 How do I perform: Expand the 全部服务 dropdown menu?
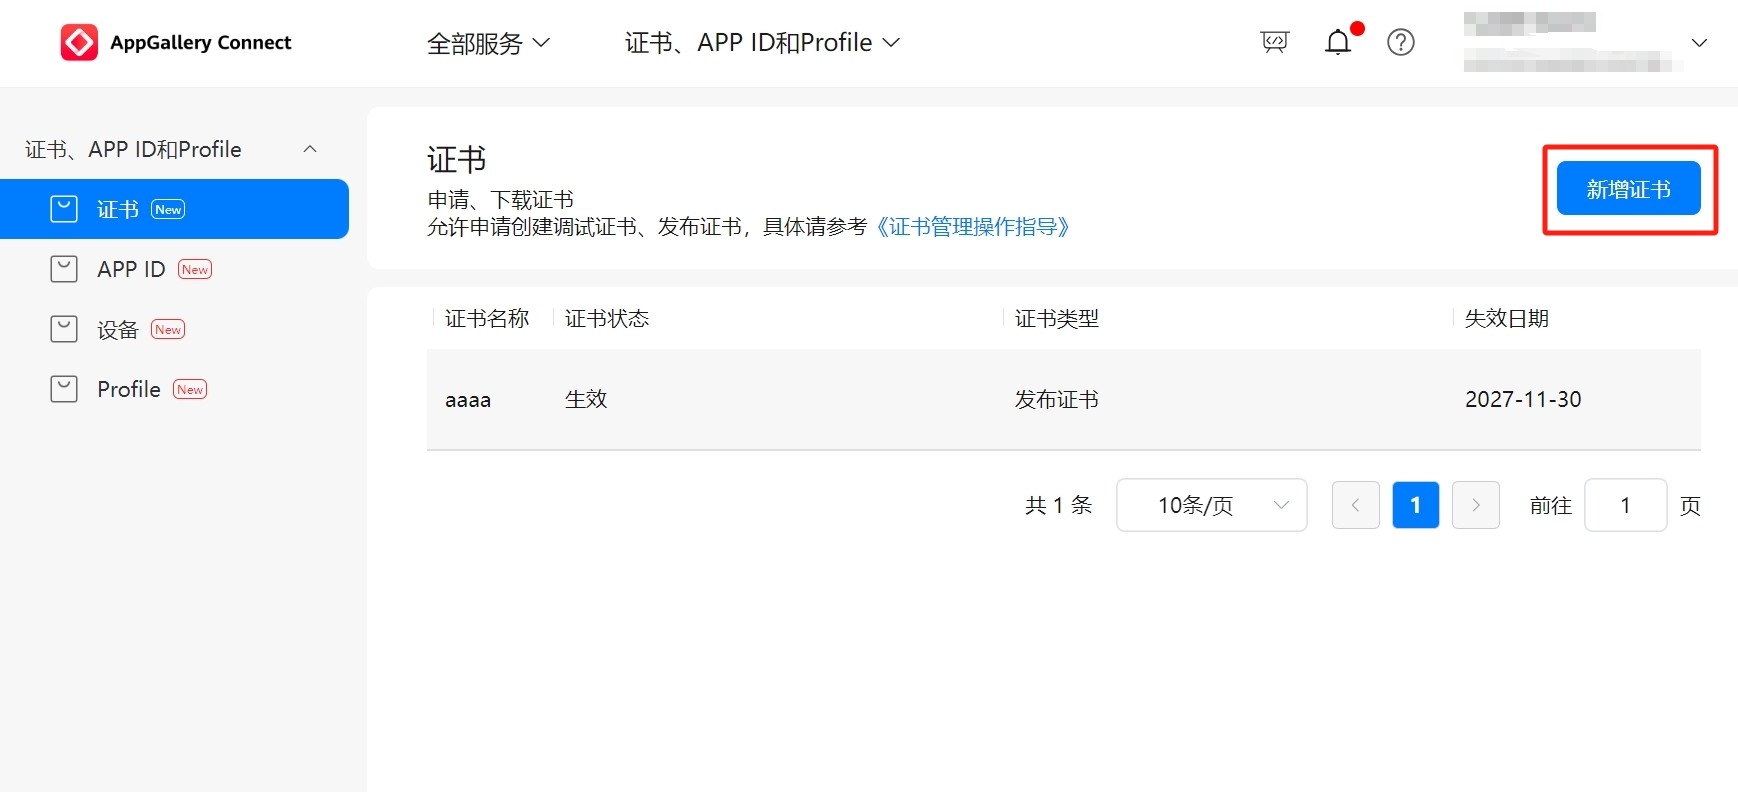[x=488, y=43]
